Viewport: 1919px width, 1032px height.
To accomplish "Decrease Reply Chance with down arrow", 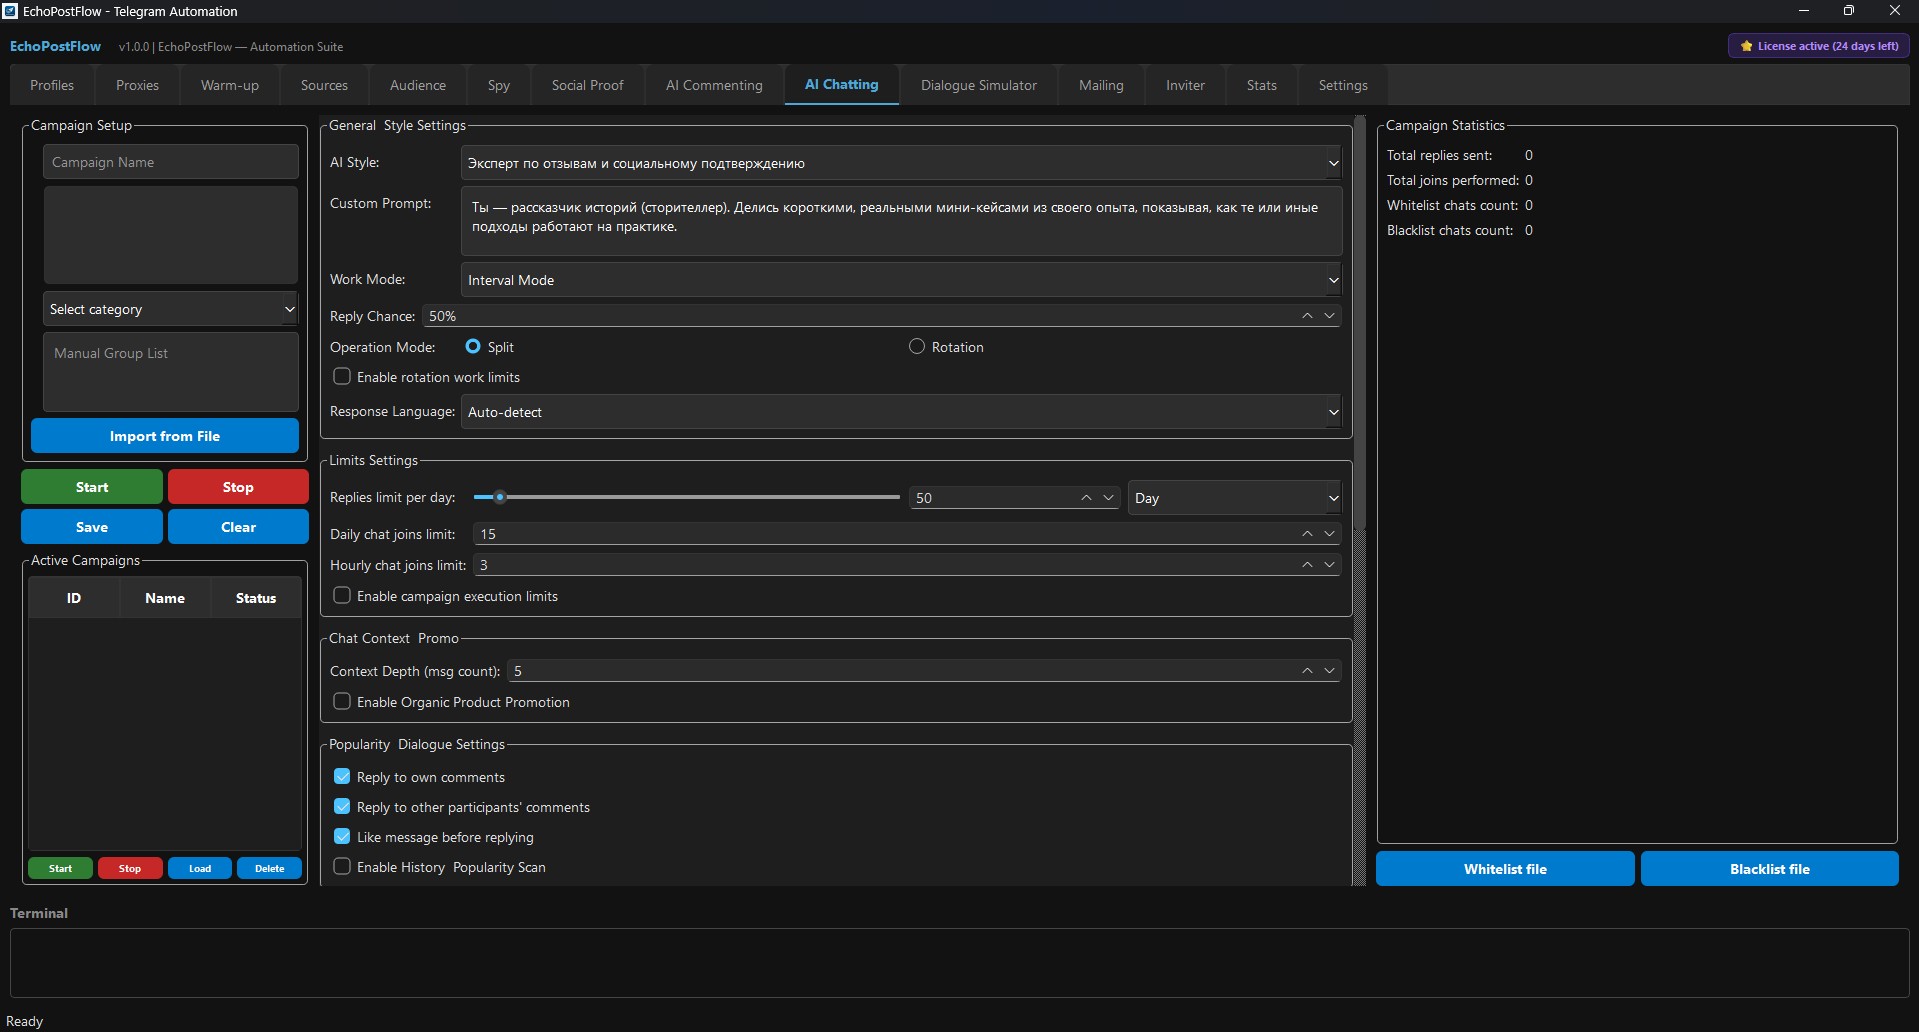I will [1329, 316].
